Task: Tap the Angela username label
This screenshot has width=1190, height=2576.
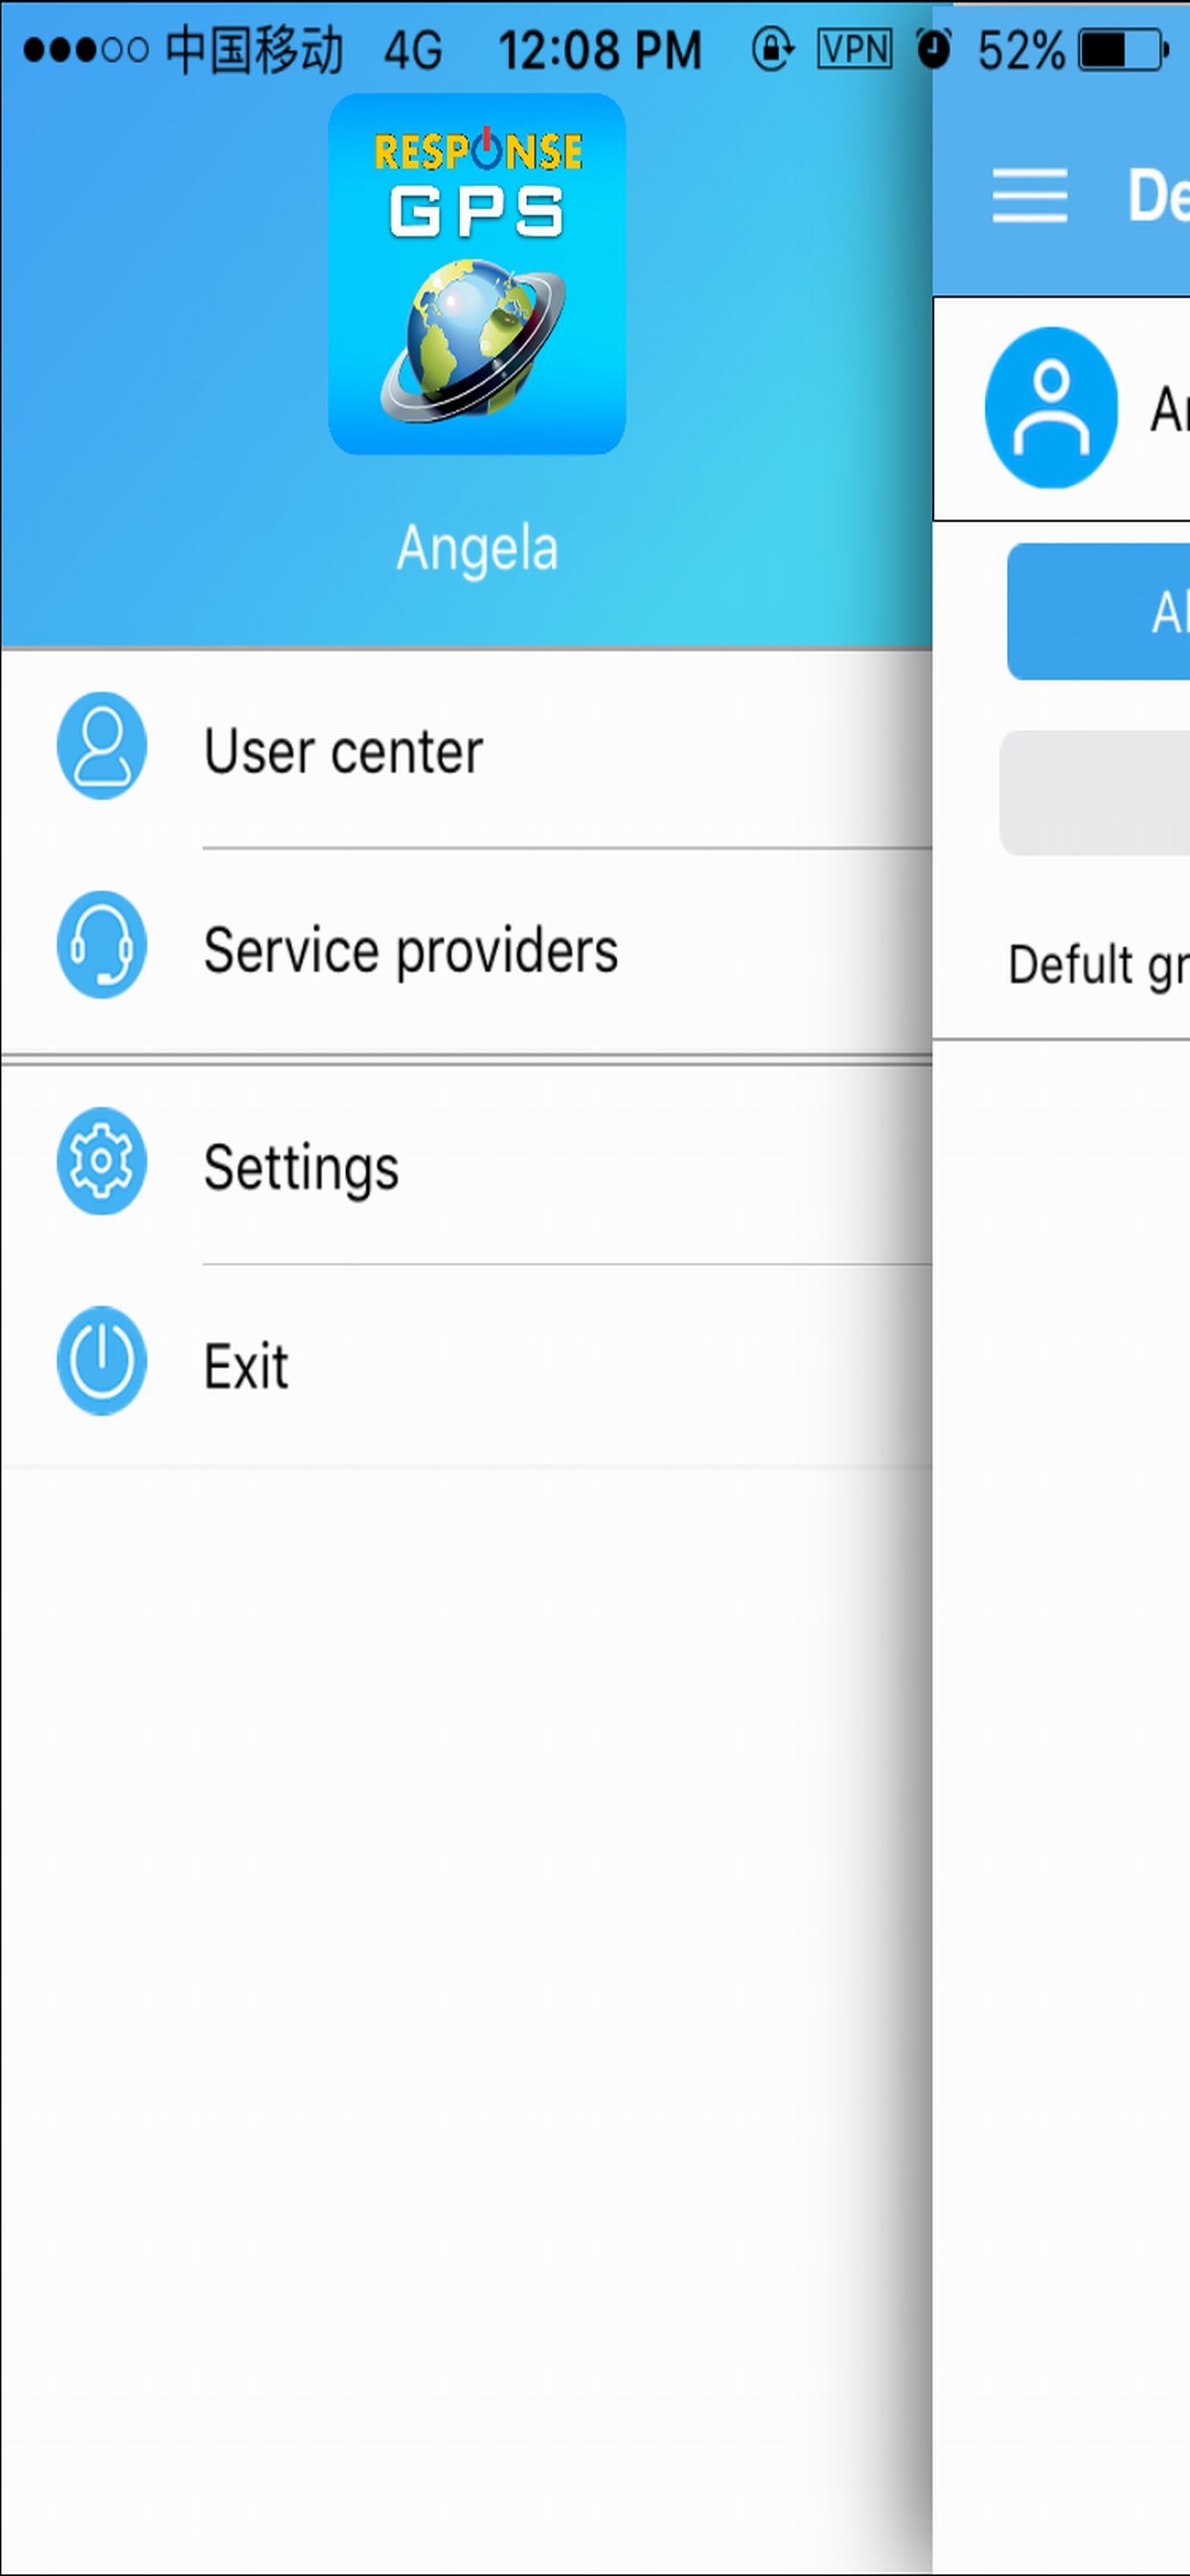Action: (477, 548)
